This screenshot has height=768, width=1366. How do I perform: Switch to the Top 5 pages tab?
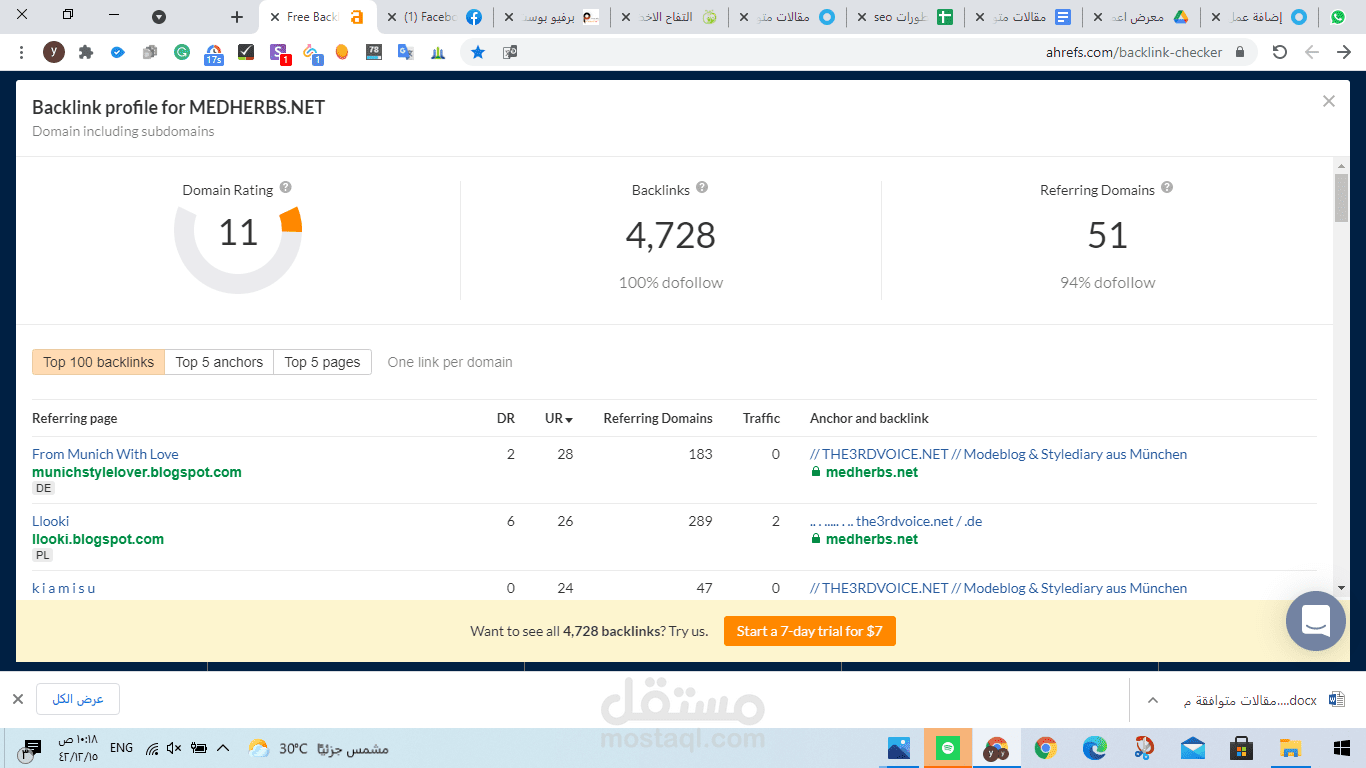click(322, 362)
